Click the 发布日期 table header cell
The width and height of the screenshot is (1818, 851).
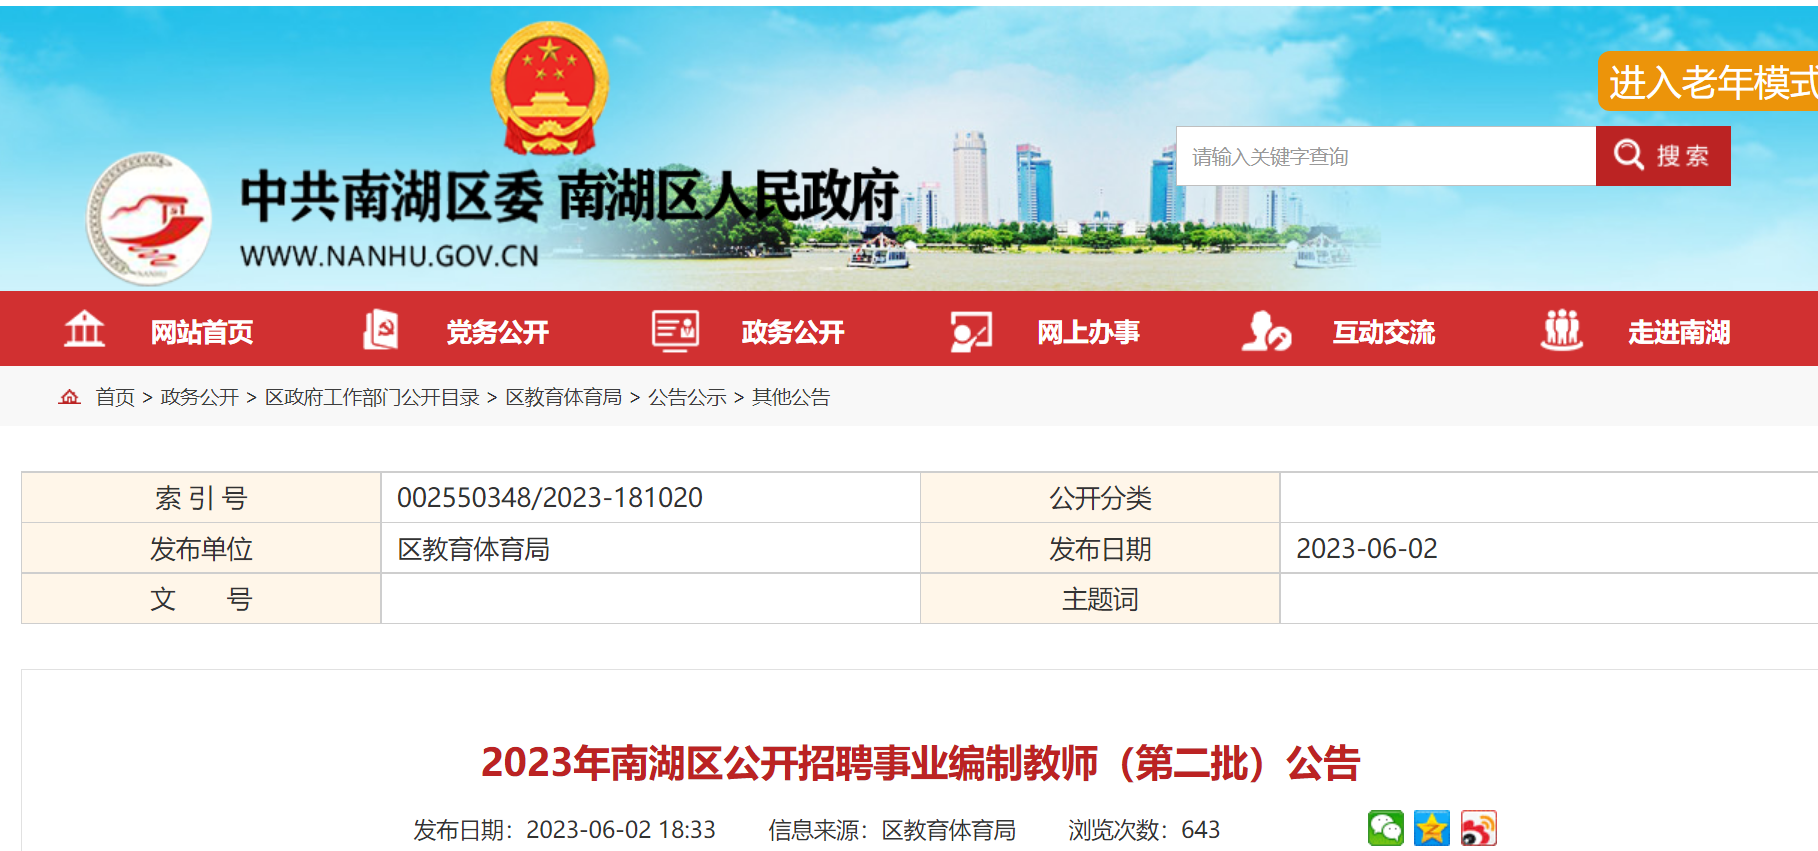[x=1100, y=549]
